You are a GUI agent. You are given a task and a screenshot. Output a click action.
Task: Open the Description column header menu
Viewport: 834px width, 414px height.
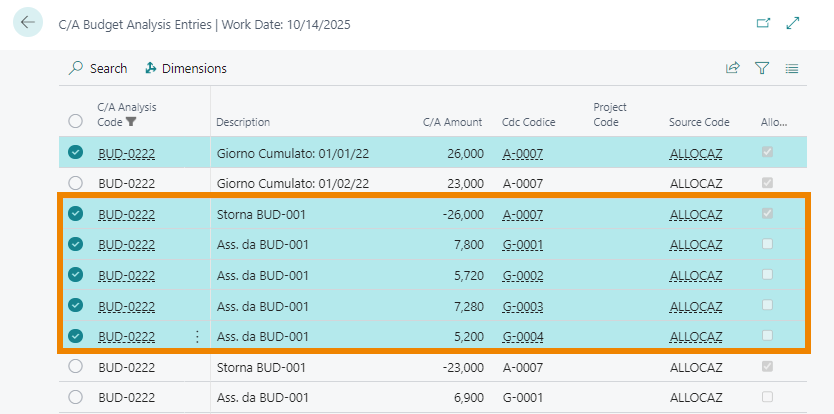click(x=243, y=122)
